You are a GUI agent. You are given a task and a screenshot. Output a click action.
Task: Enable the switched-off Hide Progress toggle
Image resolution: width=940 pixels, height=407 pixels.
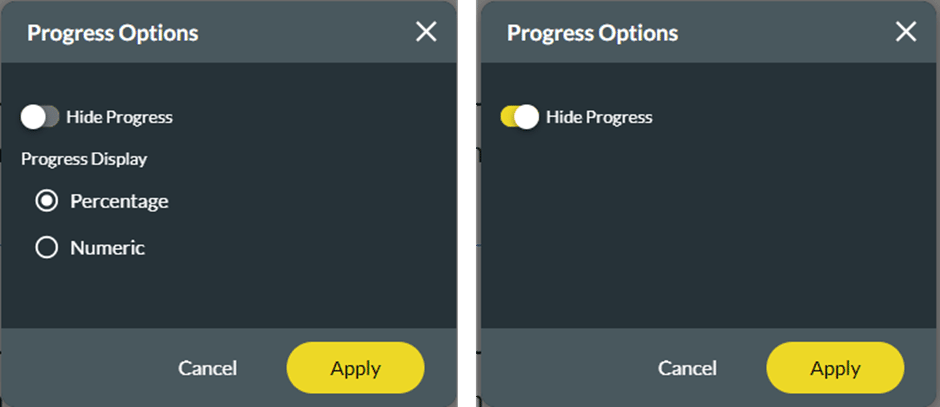40,117
